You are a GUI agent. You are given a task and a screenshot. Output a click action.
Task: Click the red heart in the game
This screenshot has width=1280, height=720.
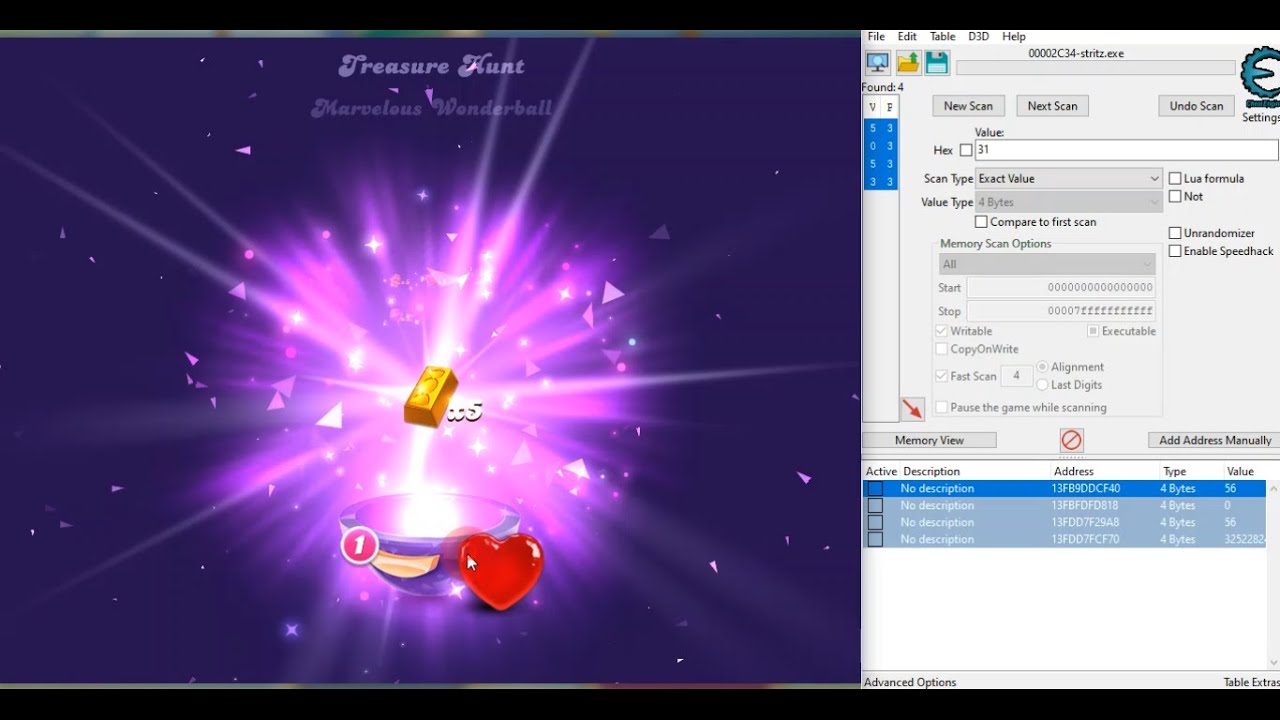click(501, 570)
